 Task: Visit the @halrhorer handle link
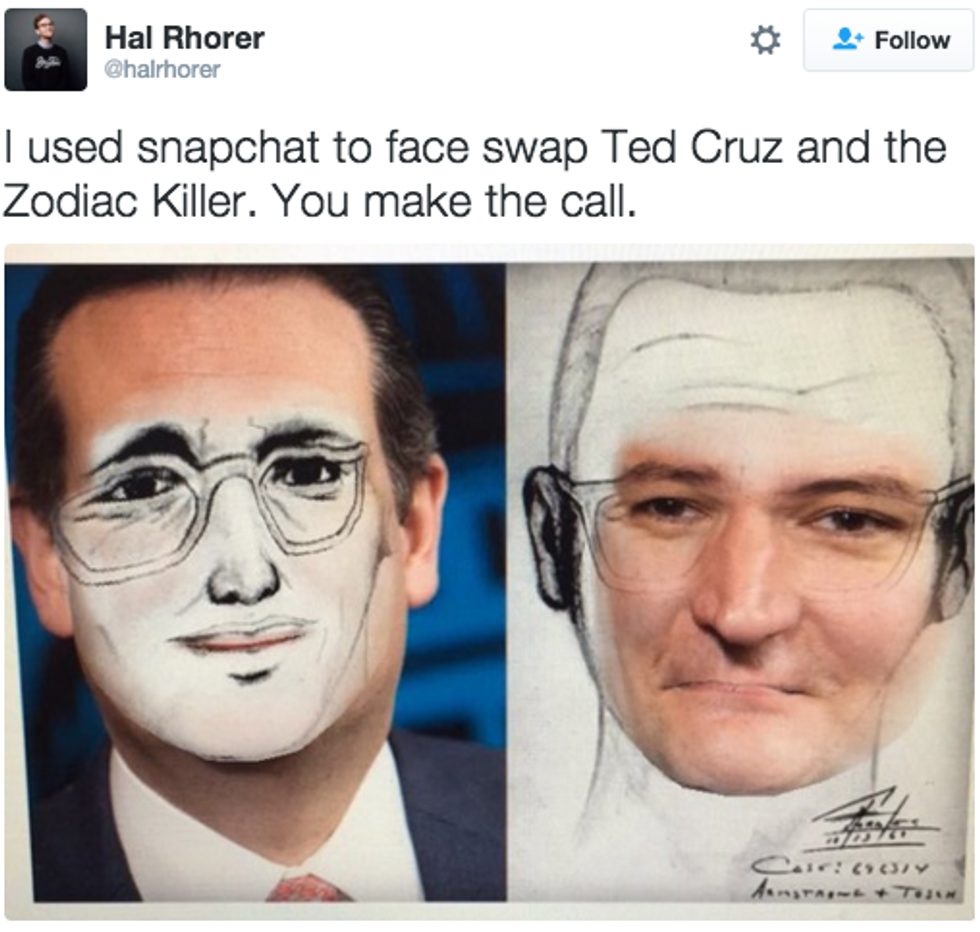pos(162,69)
